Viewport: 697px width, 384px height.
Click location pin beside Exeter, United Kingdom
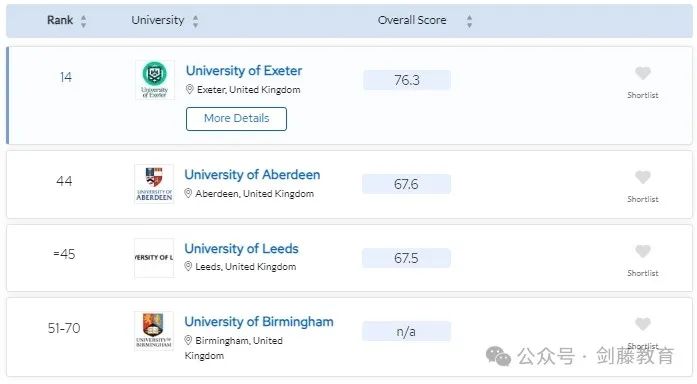189,89
